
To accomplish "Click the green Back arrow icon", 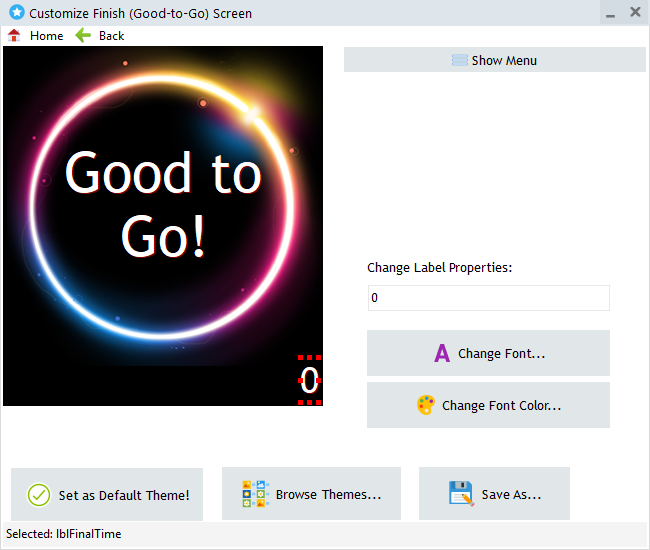I will click(x=84, y=35).
